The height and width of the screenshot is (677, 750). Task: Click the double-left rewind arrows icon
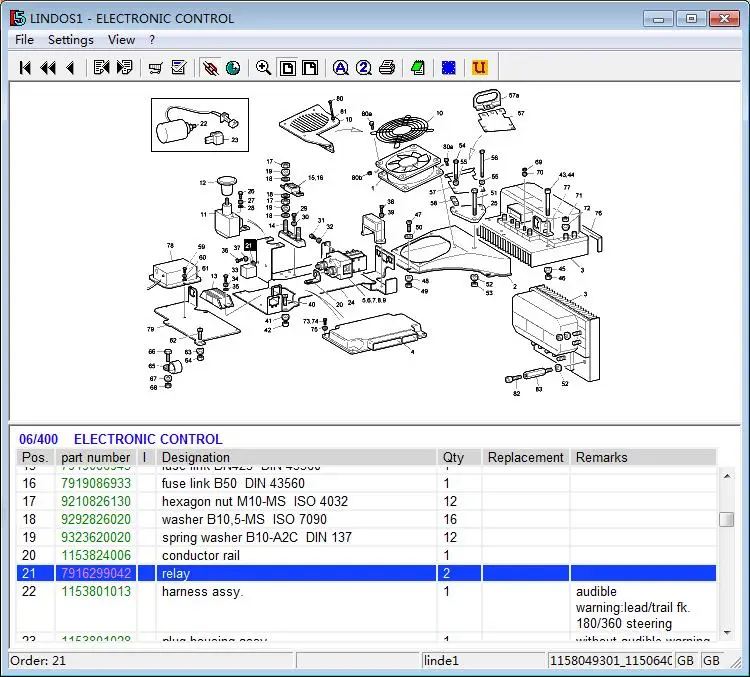coord(48,68)
